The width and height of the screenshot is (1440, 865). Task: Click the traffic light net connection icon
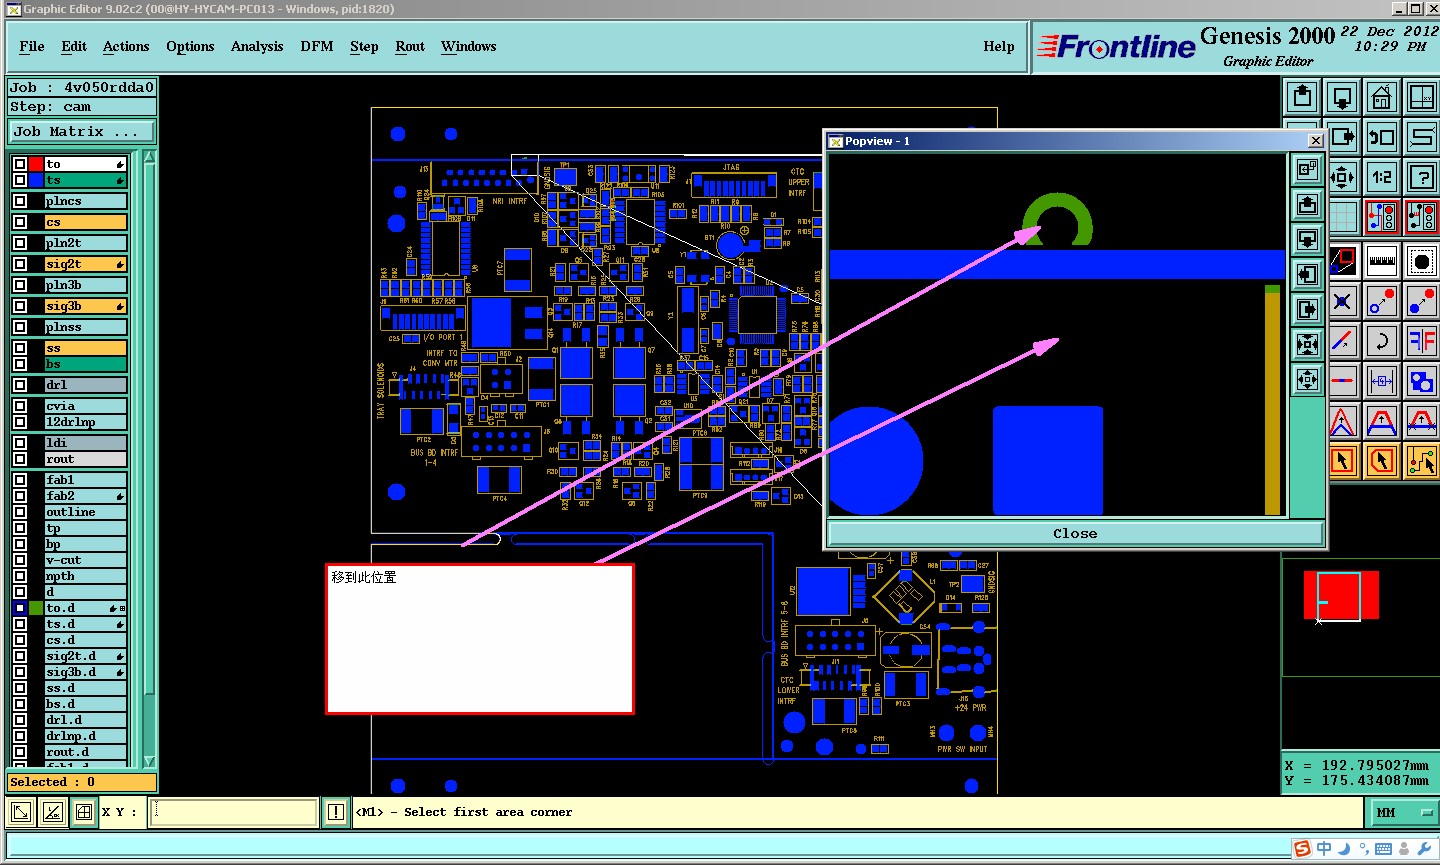1381,217
